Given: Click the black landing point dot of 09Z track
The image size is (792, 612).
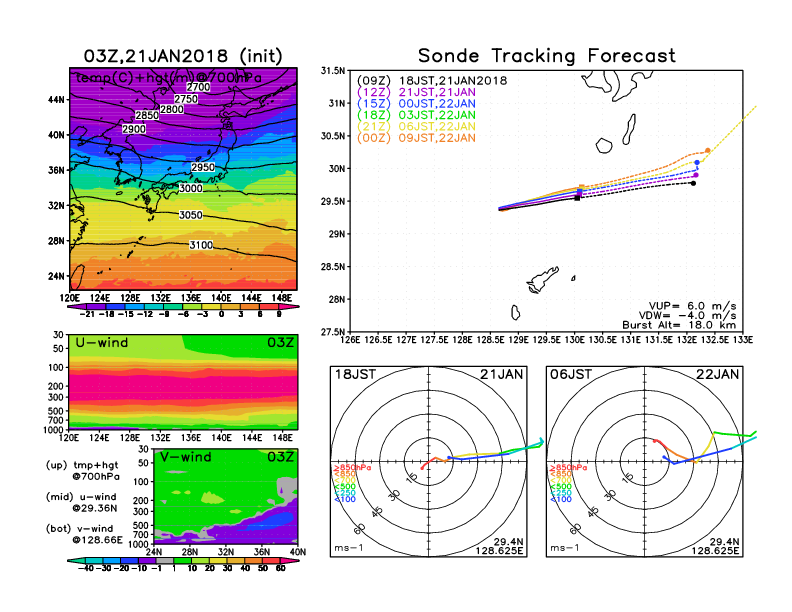Looking at the screenshot, I should (x=694, y=183).
